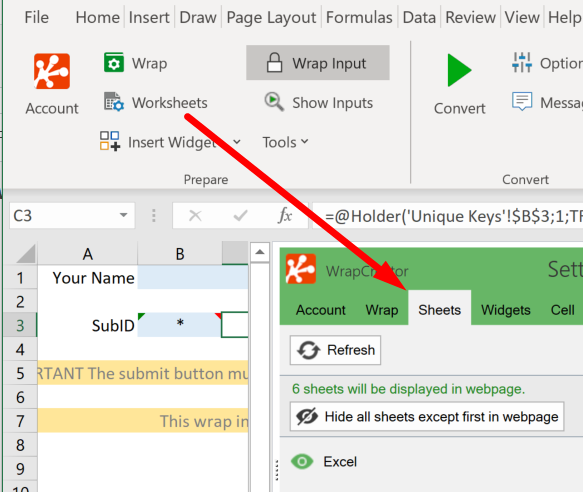583x492 pixels.
Task: Click the Insert Widget icon
Action: [x=110, y=141]
